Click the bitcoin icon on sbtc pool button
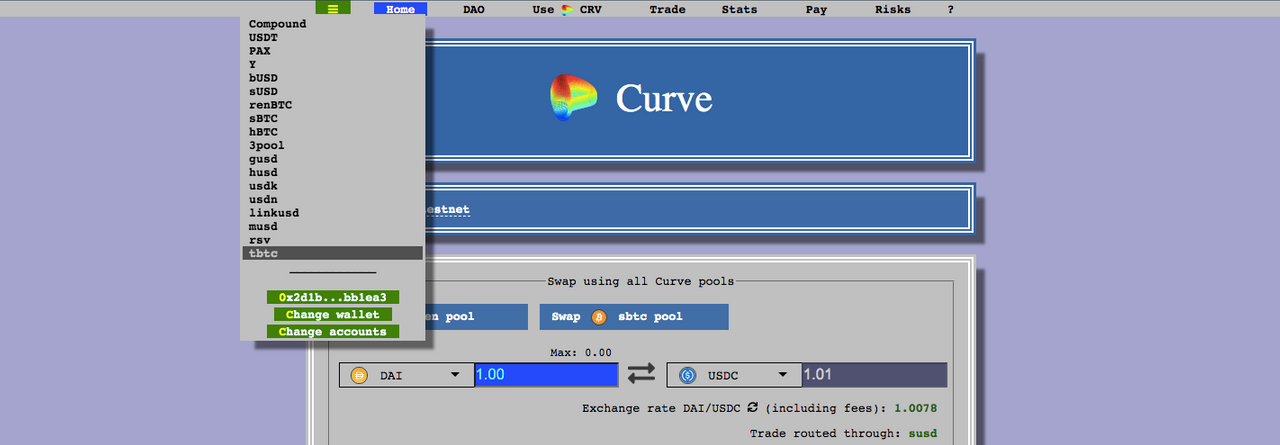This screenshot has height=445, width=1280. click(x=599, y=317)
